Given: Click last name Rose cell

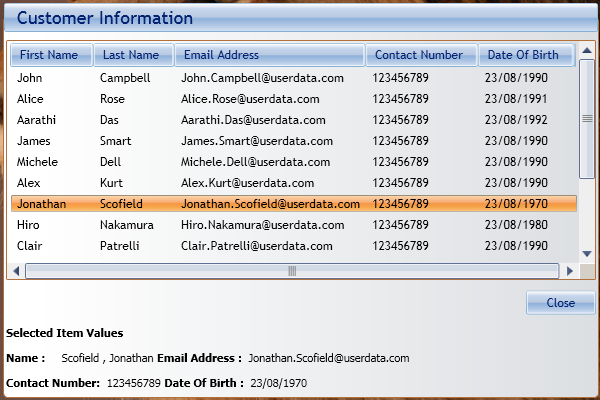Looking at the screenshot, I should tap(112, 99).
